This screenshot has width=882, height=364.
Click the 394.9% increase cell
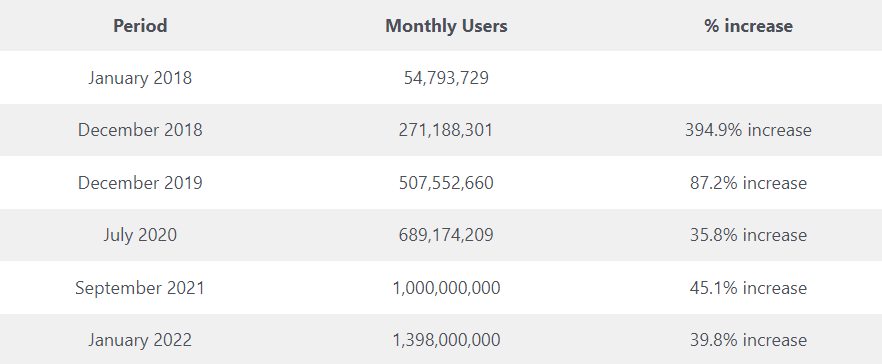click(x=748, y=130)
